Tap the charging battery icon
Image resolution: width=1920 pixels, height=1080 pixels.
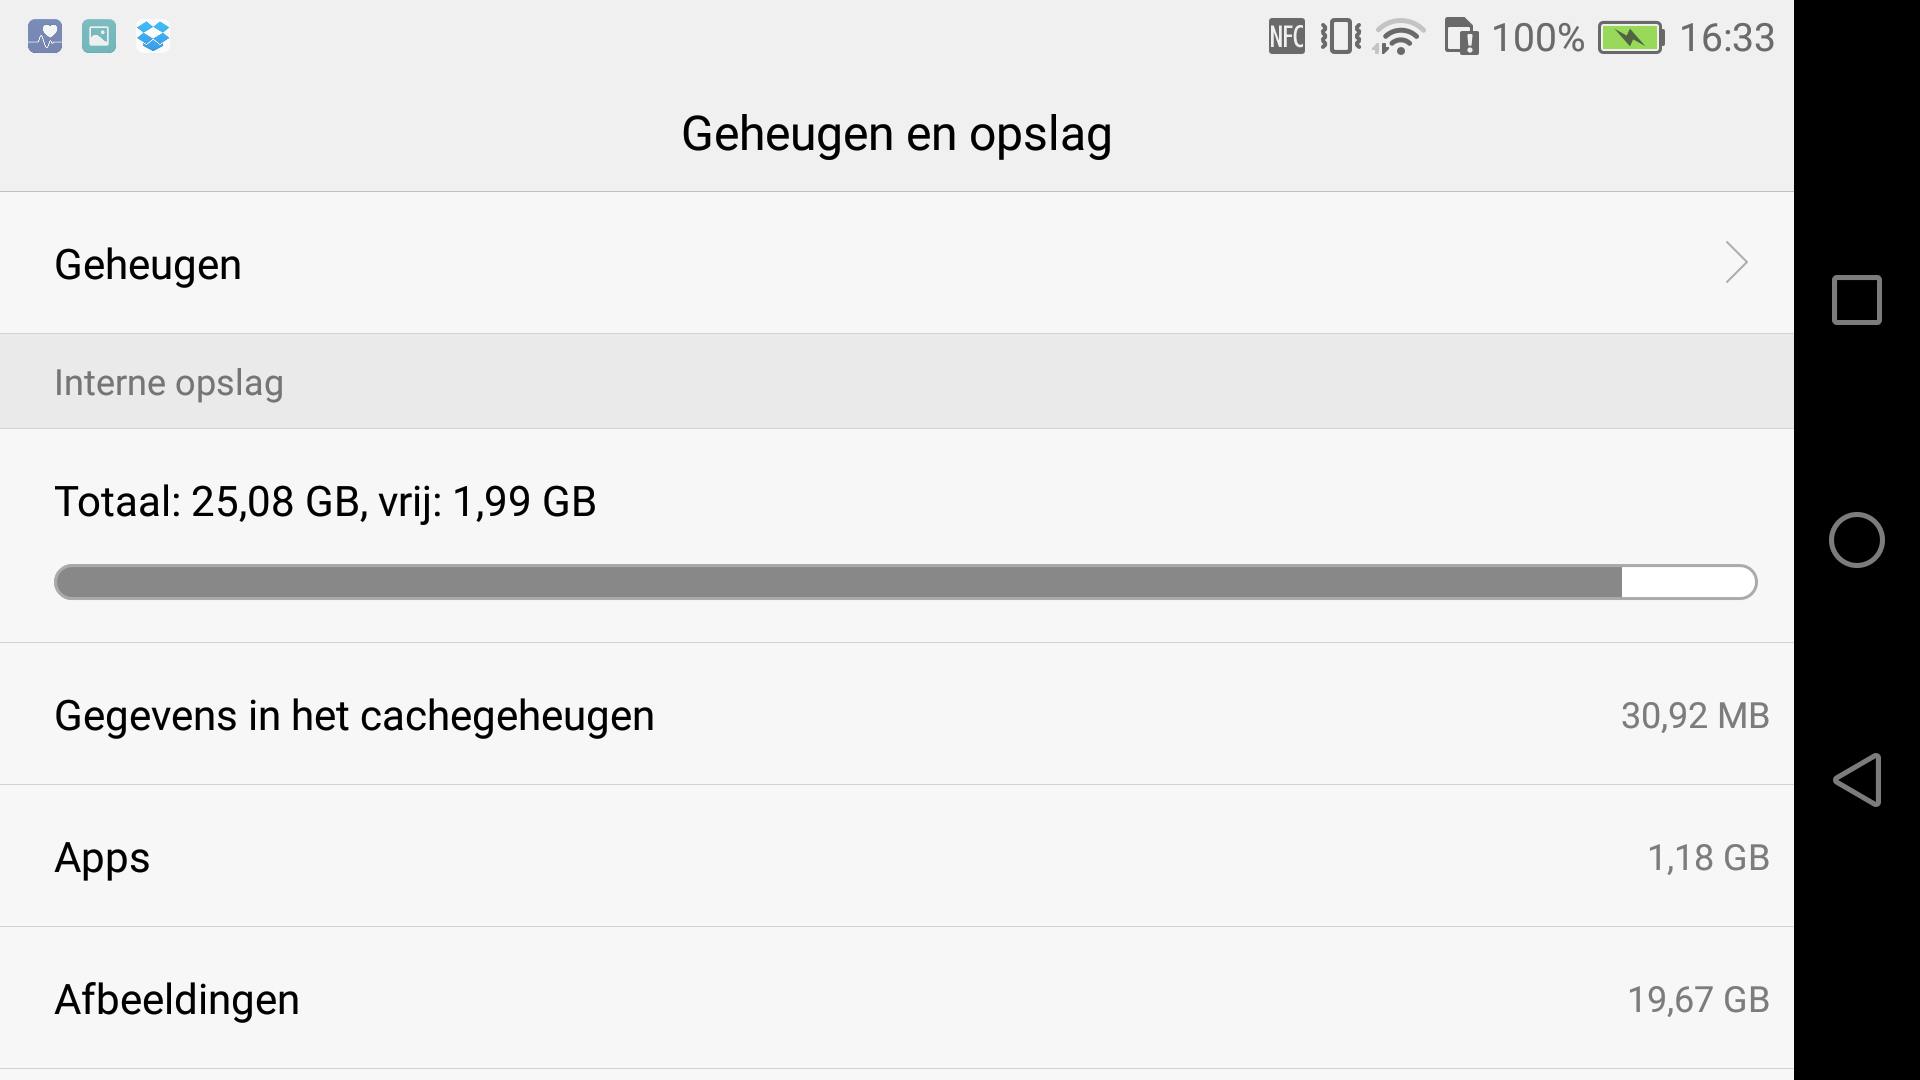pyautogui.click(x=1630, y=38)
